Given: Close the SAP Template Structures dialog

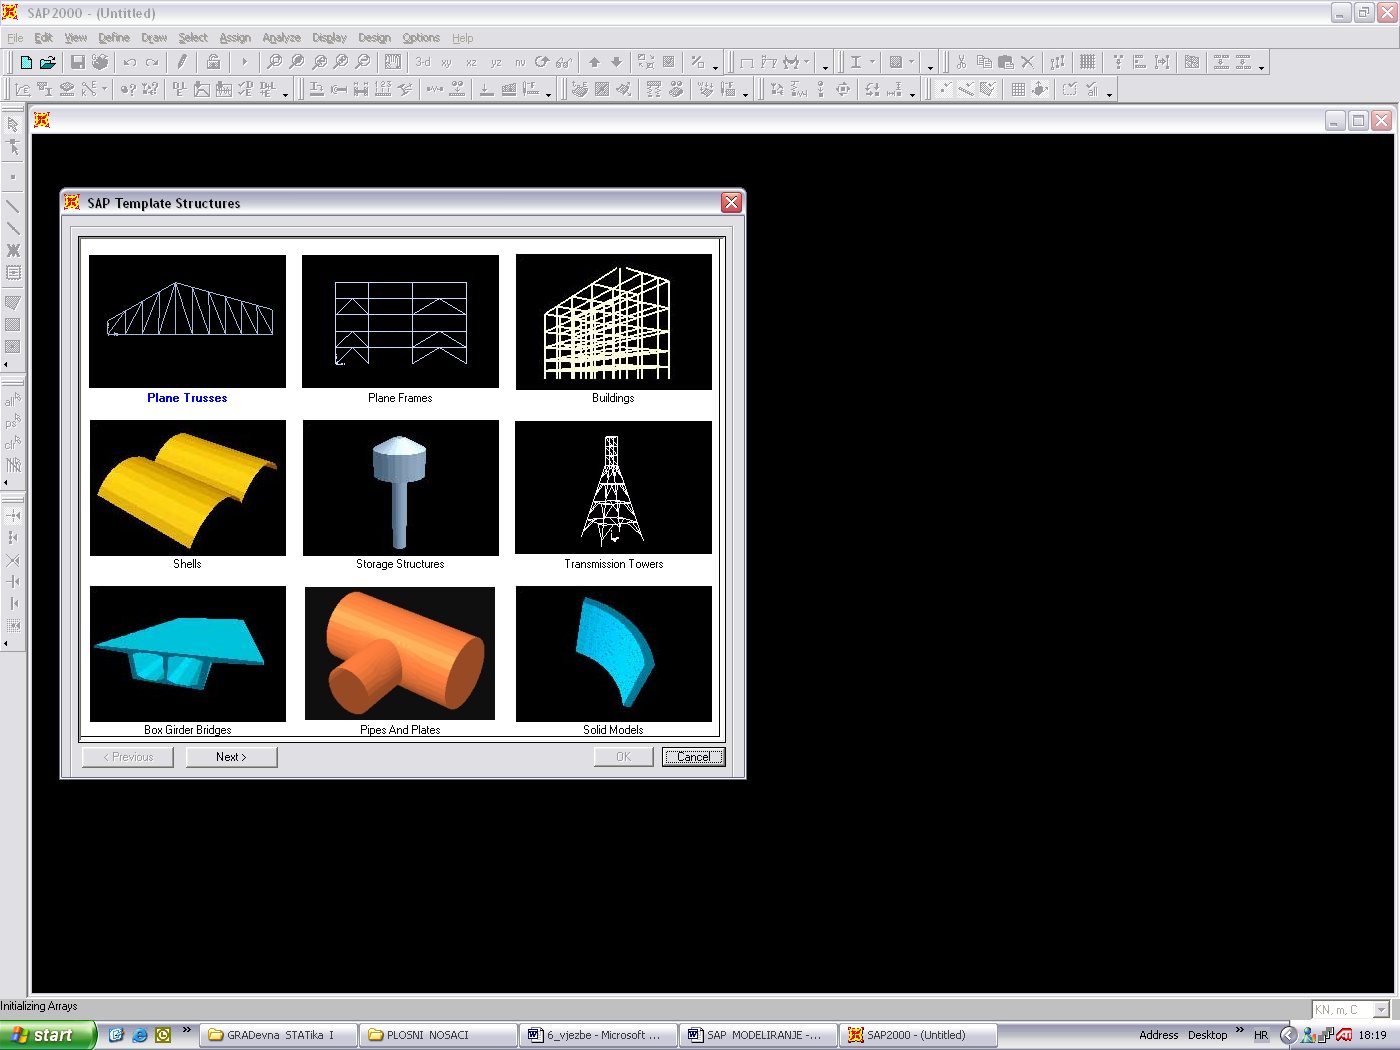Looking at the screenshot, I should click(x=732, y=203).
